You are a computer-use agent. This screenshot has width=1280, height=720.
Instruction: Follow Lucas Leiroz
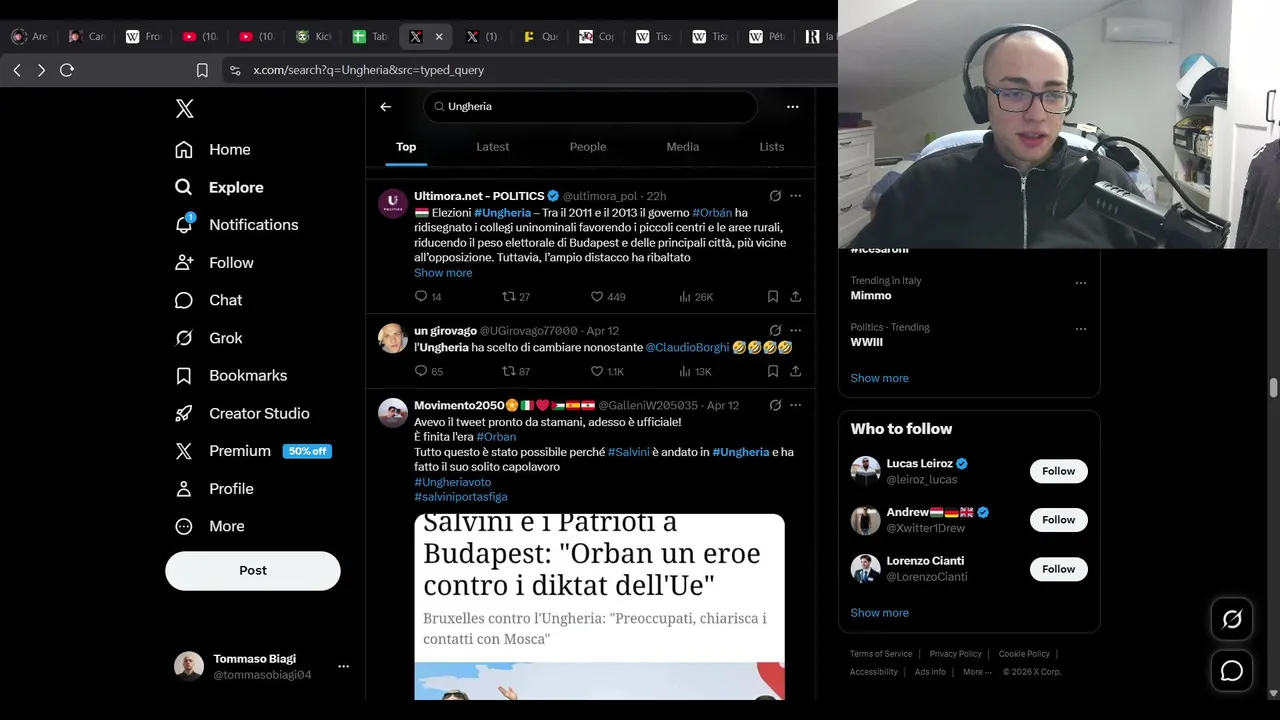point(1058,471)
